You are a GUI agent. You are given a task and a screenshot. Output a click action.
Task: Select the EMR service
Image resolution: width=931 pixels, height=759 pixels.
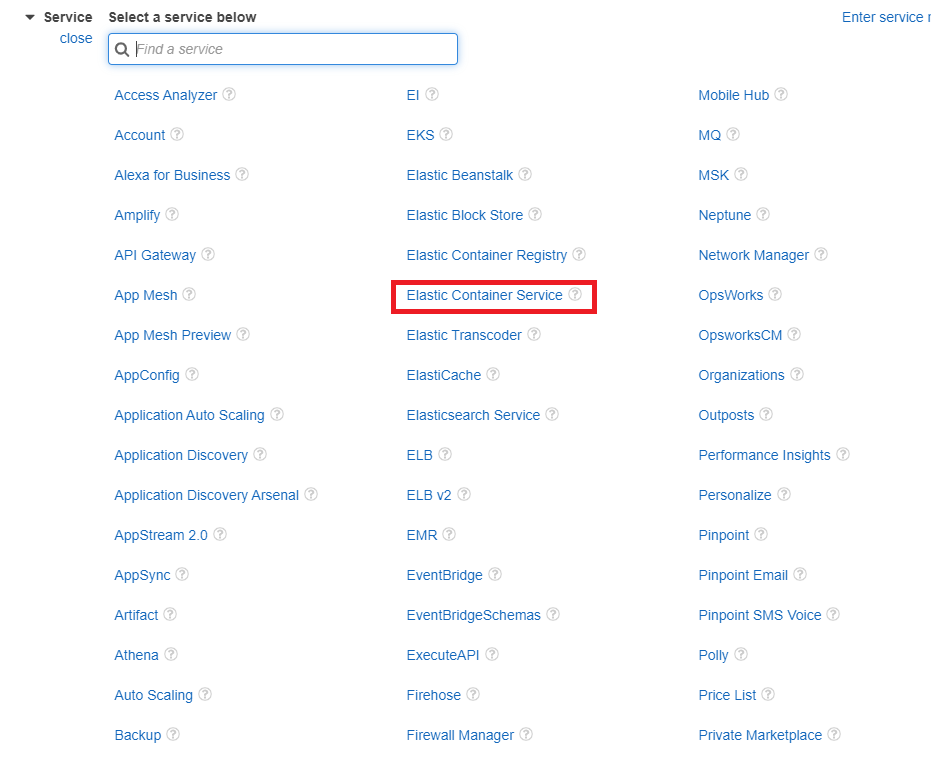coord(422,535)
